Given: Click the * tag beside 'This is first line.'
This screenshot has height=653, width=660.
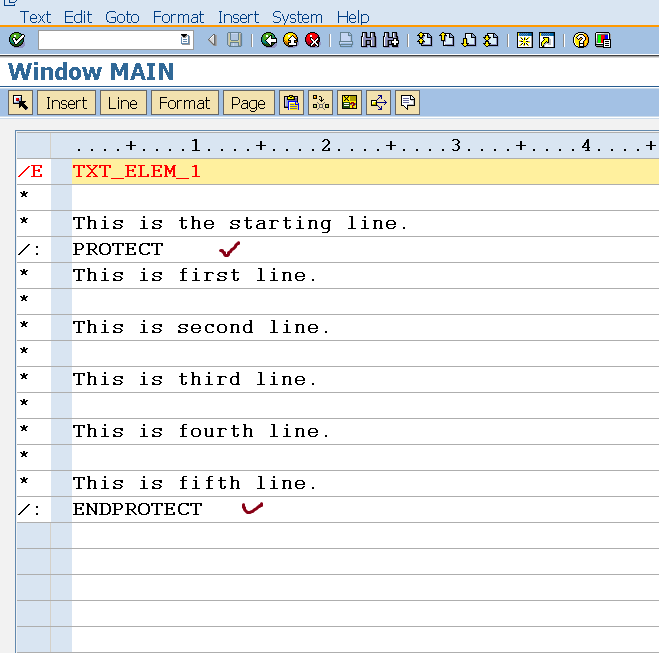Looking at the screenshot, I should (x=24, y=274).
